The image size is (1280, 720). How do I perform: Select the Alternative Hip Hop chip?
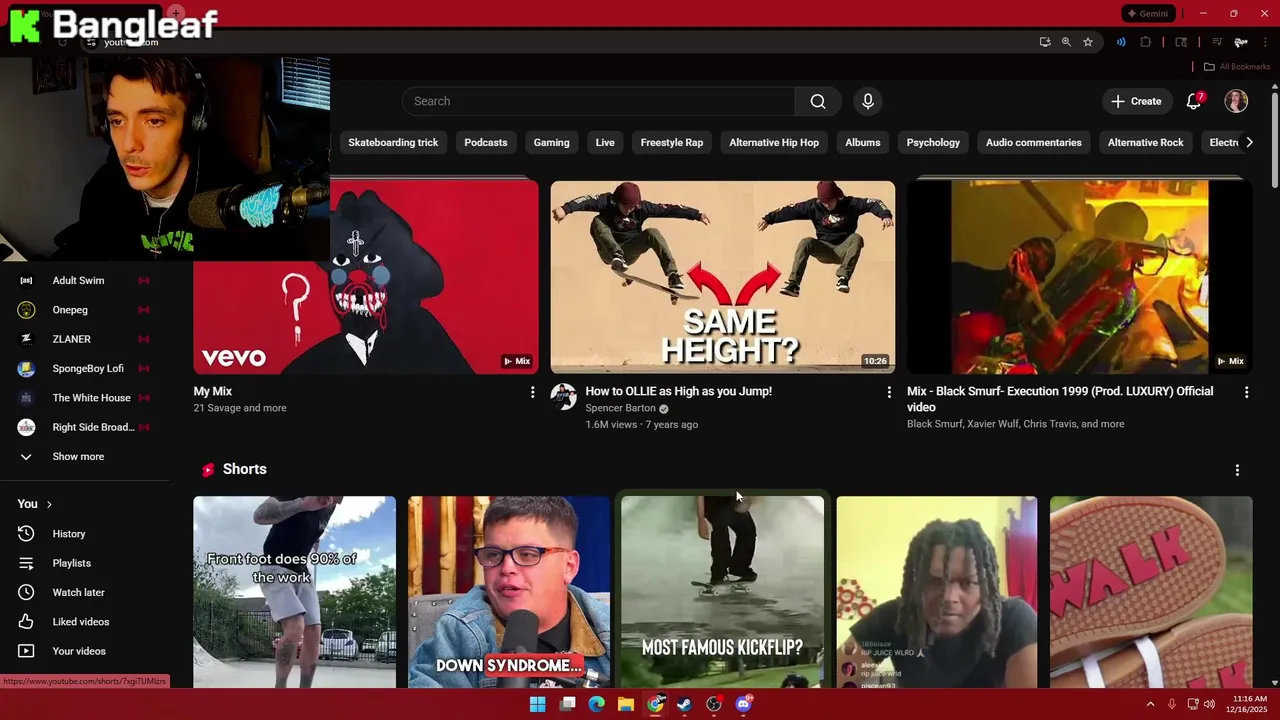[774, 142]
